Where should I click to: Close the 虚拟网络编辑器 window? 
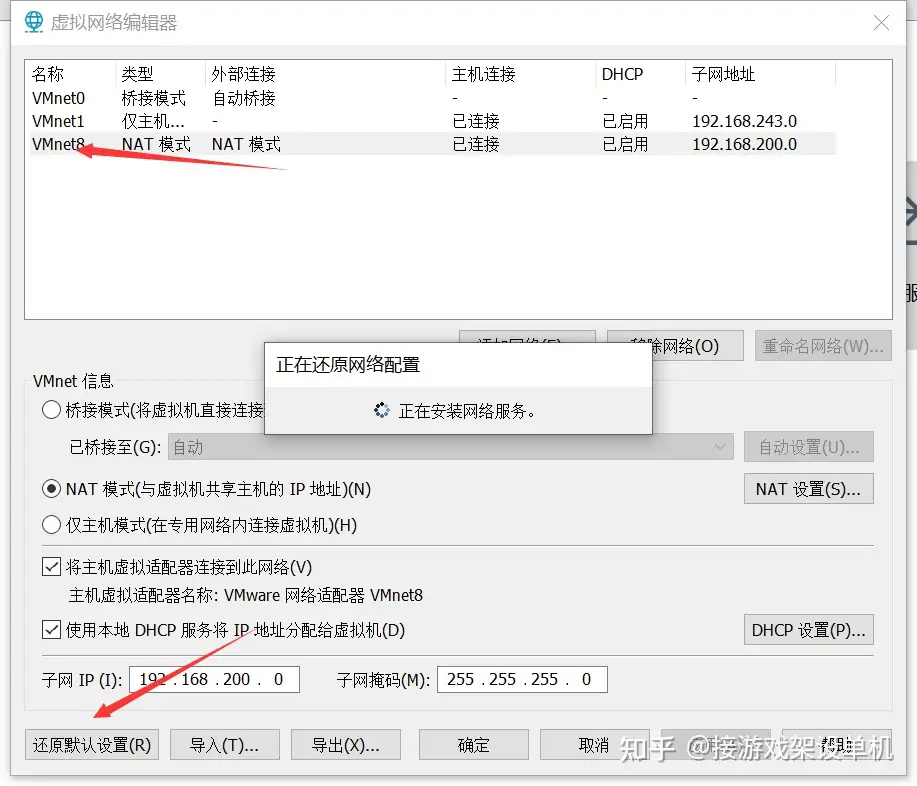(881, 23)
